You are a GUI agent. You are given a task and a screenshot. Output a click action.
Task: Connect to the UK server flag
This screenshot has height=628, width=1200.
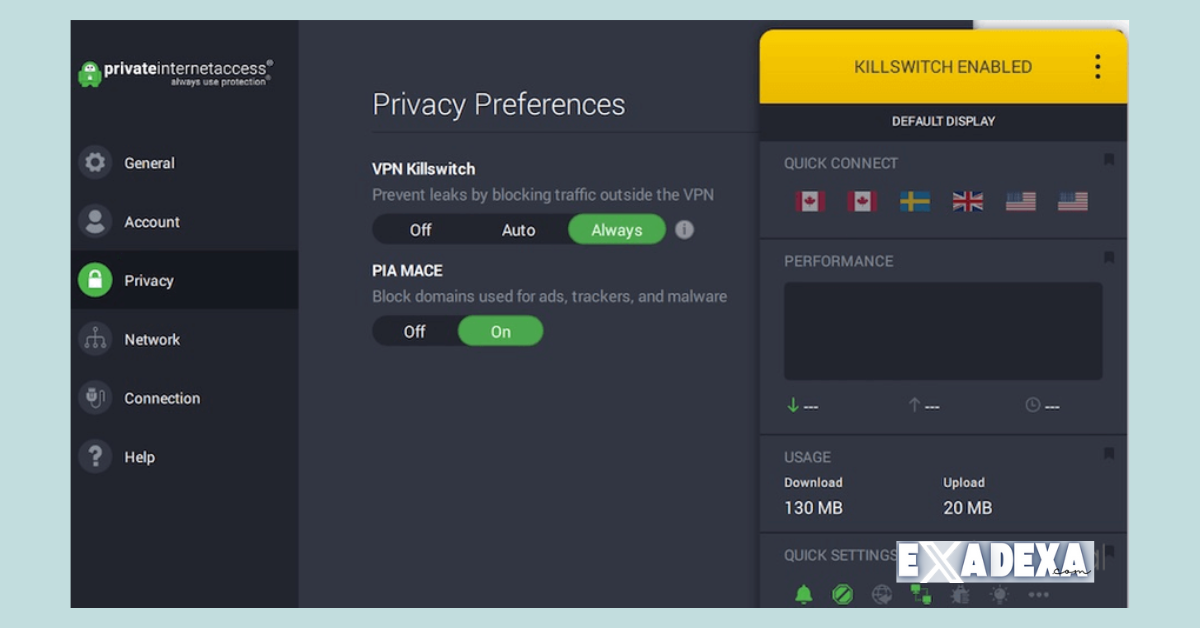pos(967,201)
